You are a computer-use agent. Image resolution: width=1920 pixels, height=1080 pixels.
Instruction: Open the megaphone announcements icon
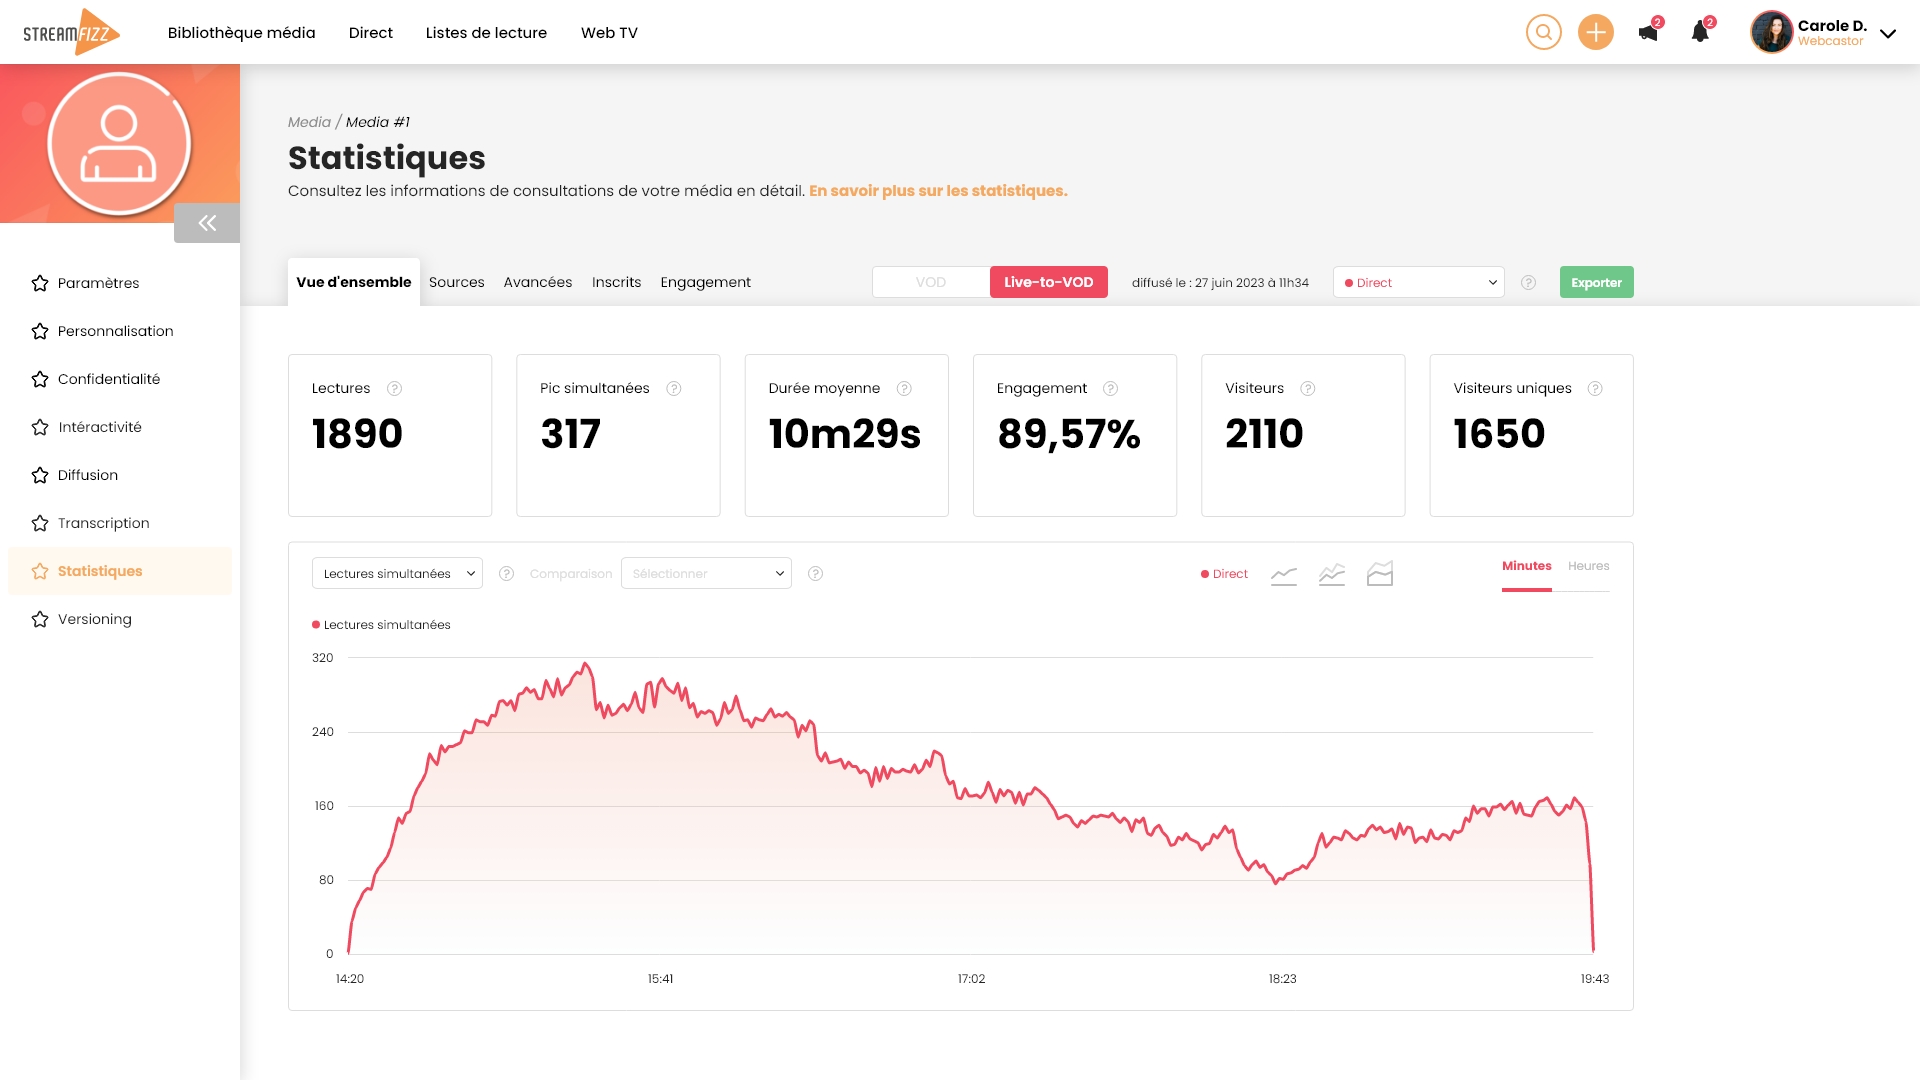pos(1648,33)
